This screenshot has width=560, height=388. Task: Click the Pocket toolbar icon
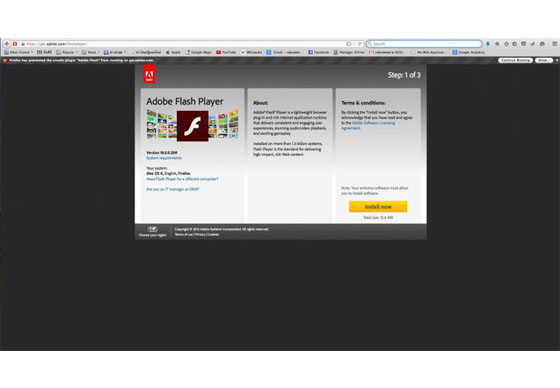point(524,44)
